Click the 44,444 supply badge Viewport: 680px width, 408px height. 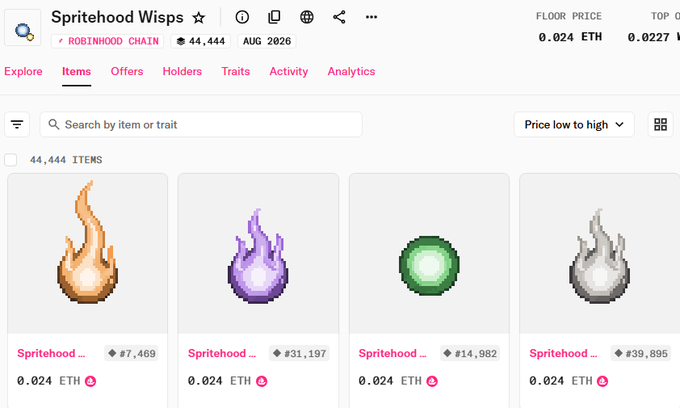pyautogui.click(x=201, y=41)
